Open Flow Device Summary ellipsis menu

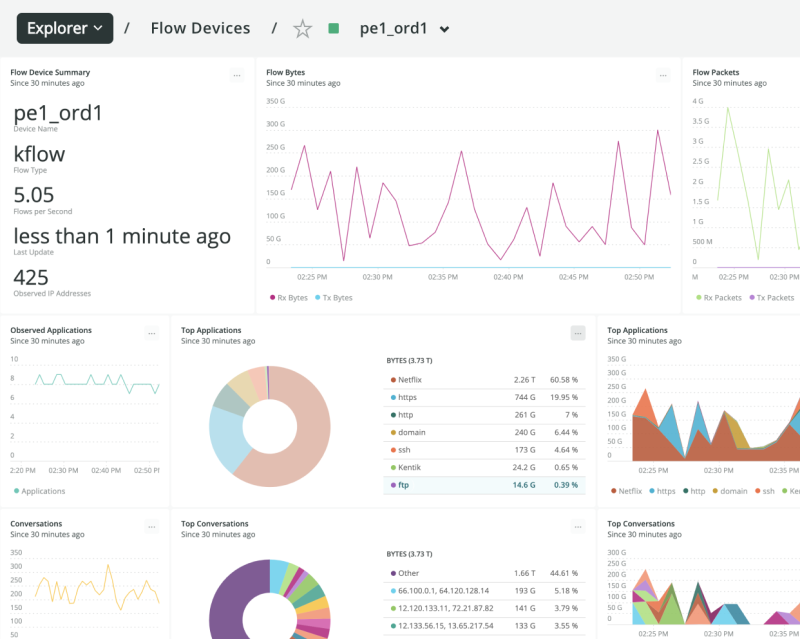237,75
